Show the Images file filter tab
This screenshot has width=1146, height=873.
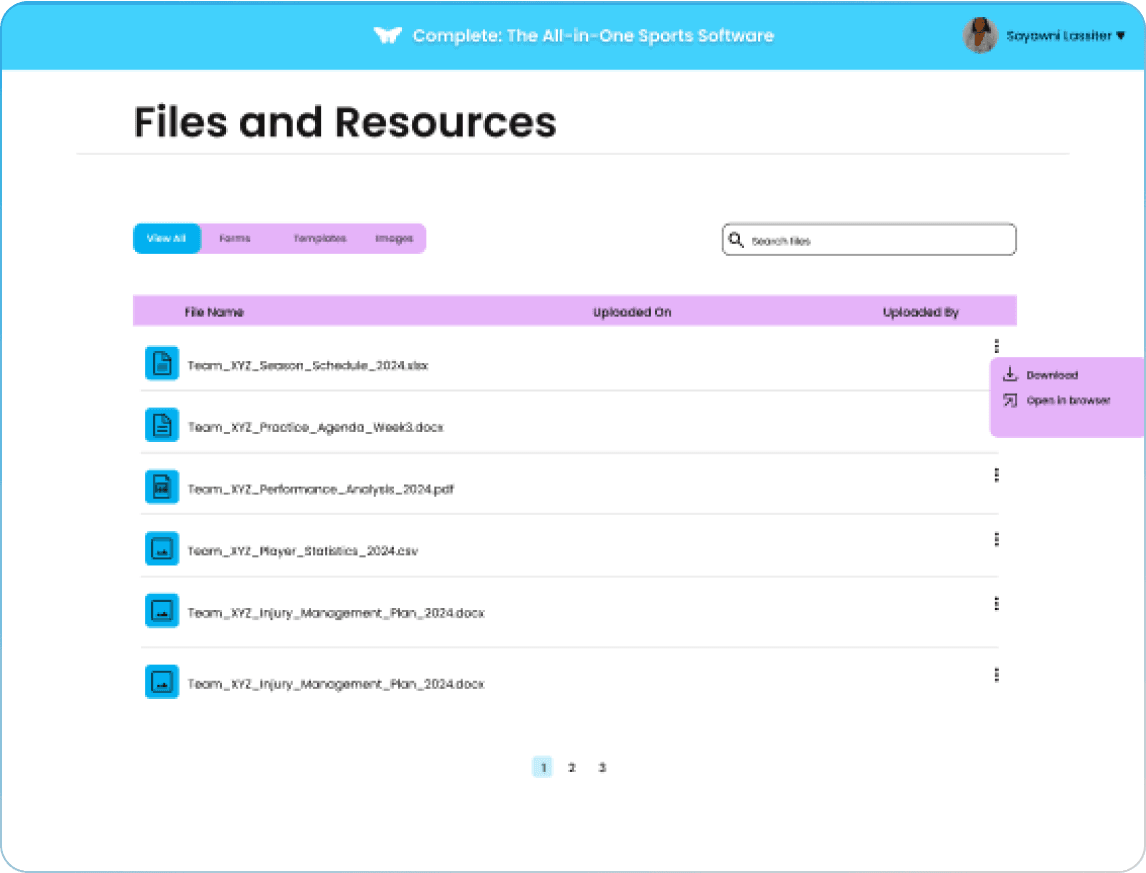394,239
